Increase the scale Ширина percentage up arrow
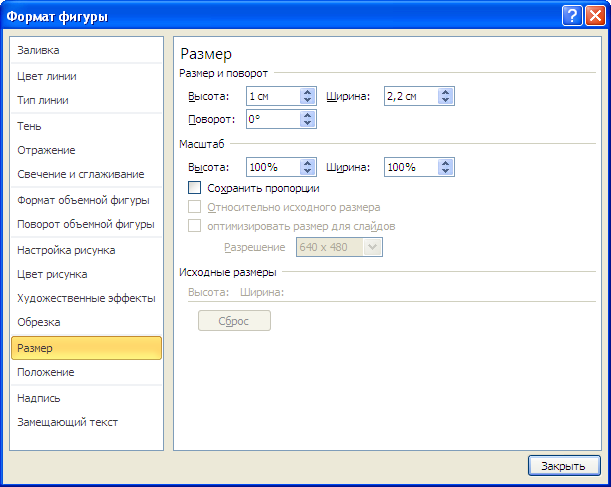This screenshot has height=487, width=611. [446, 163]
